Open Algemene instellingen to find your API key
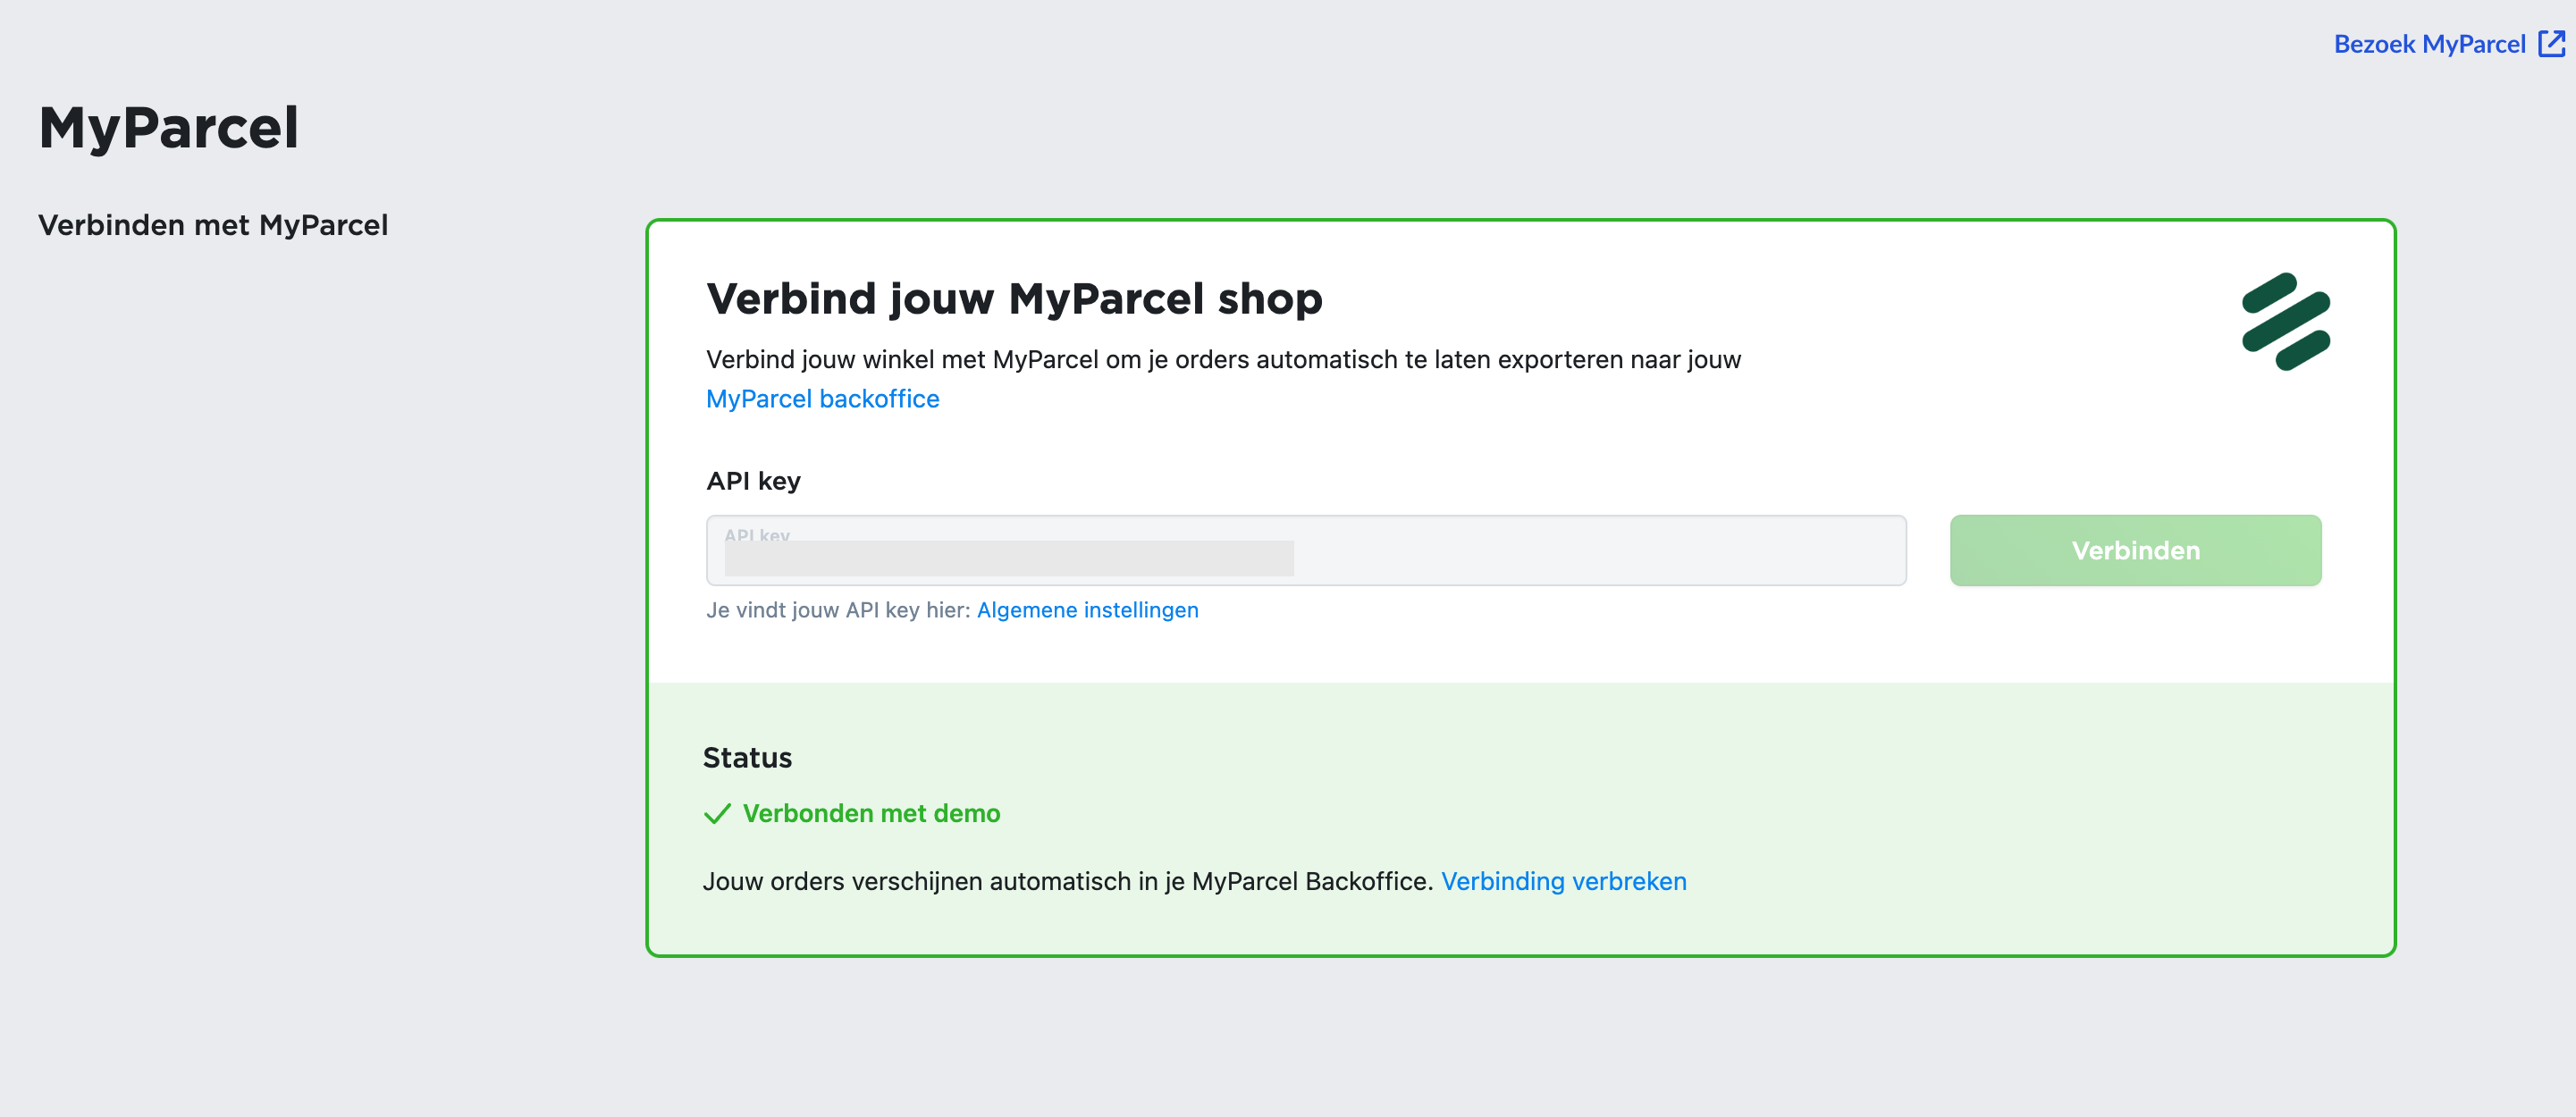 pyautogui.click(x=1087, y=609)
